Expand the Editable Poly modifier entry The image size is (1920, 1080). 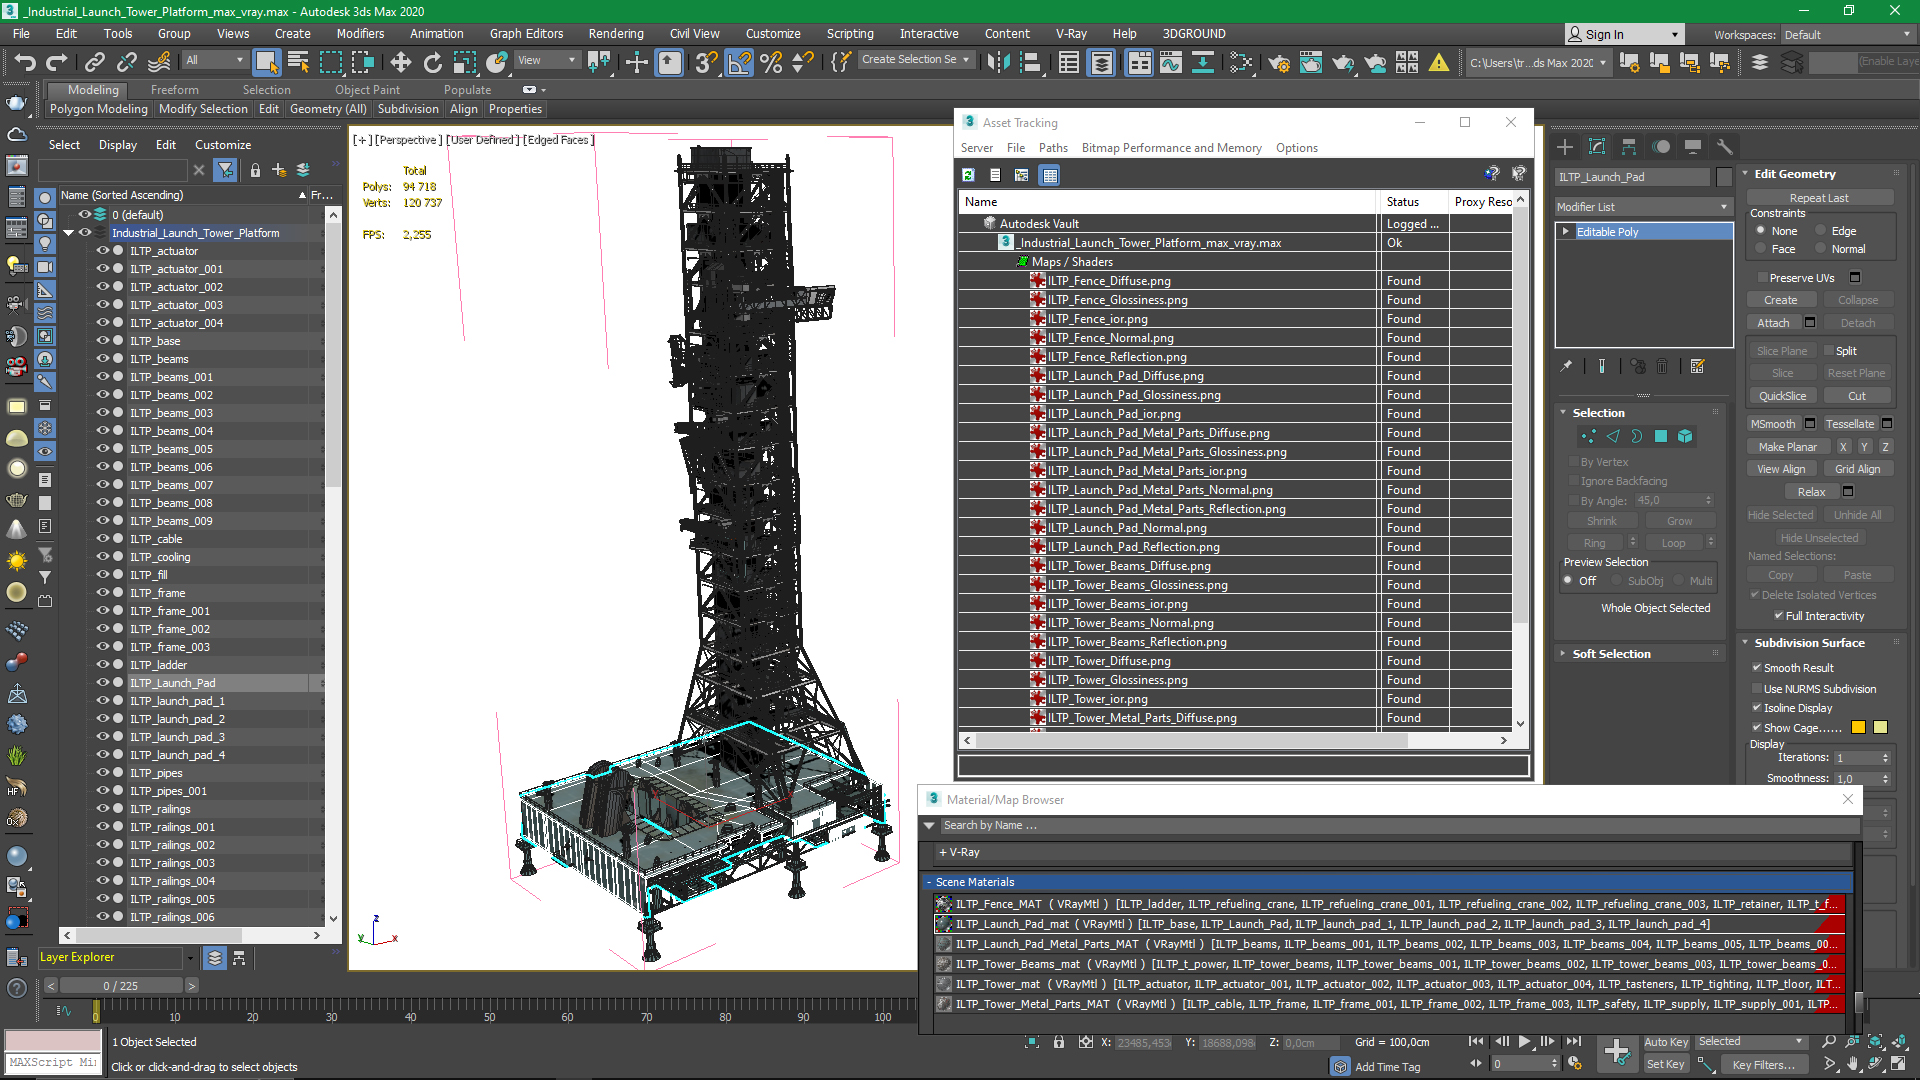point(1566,232)
